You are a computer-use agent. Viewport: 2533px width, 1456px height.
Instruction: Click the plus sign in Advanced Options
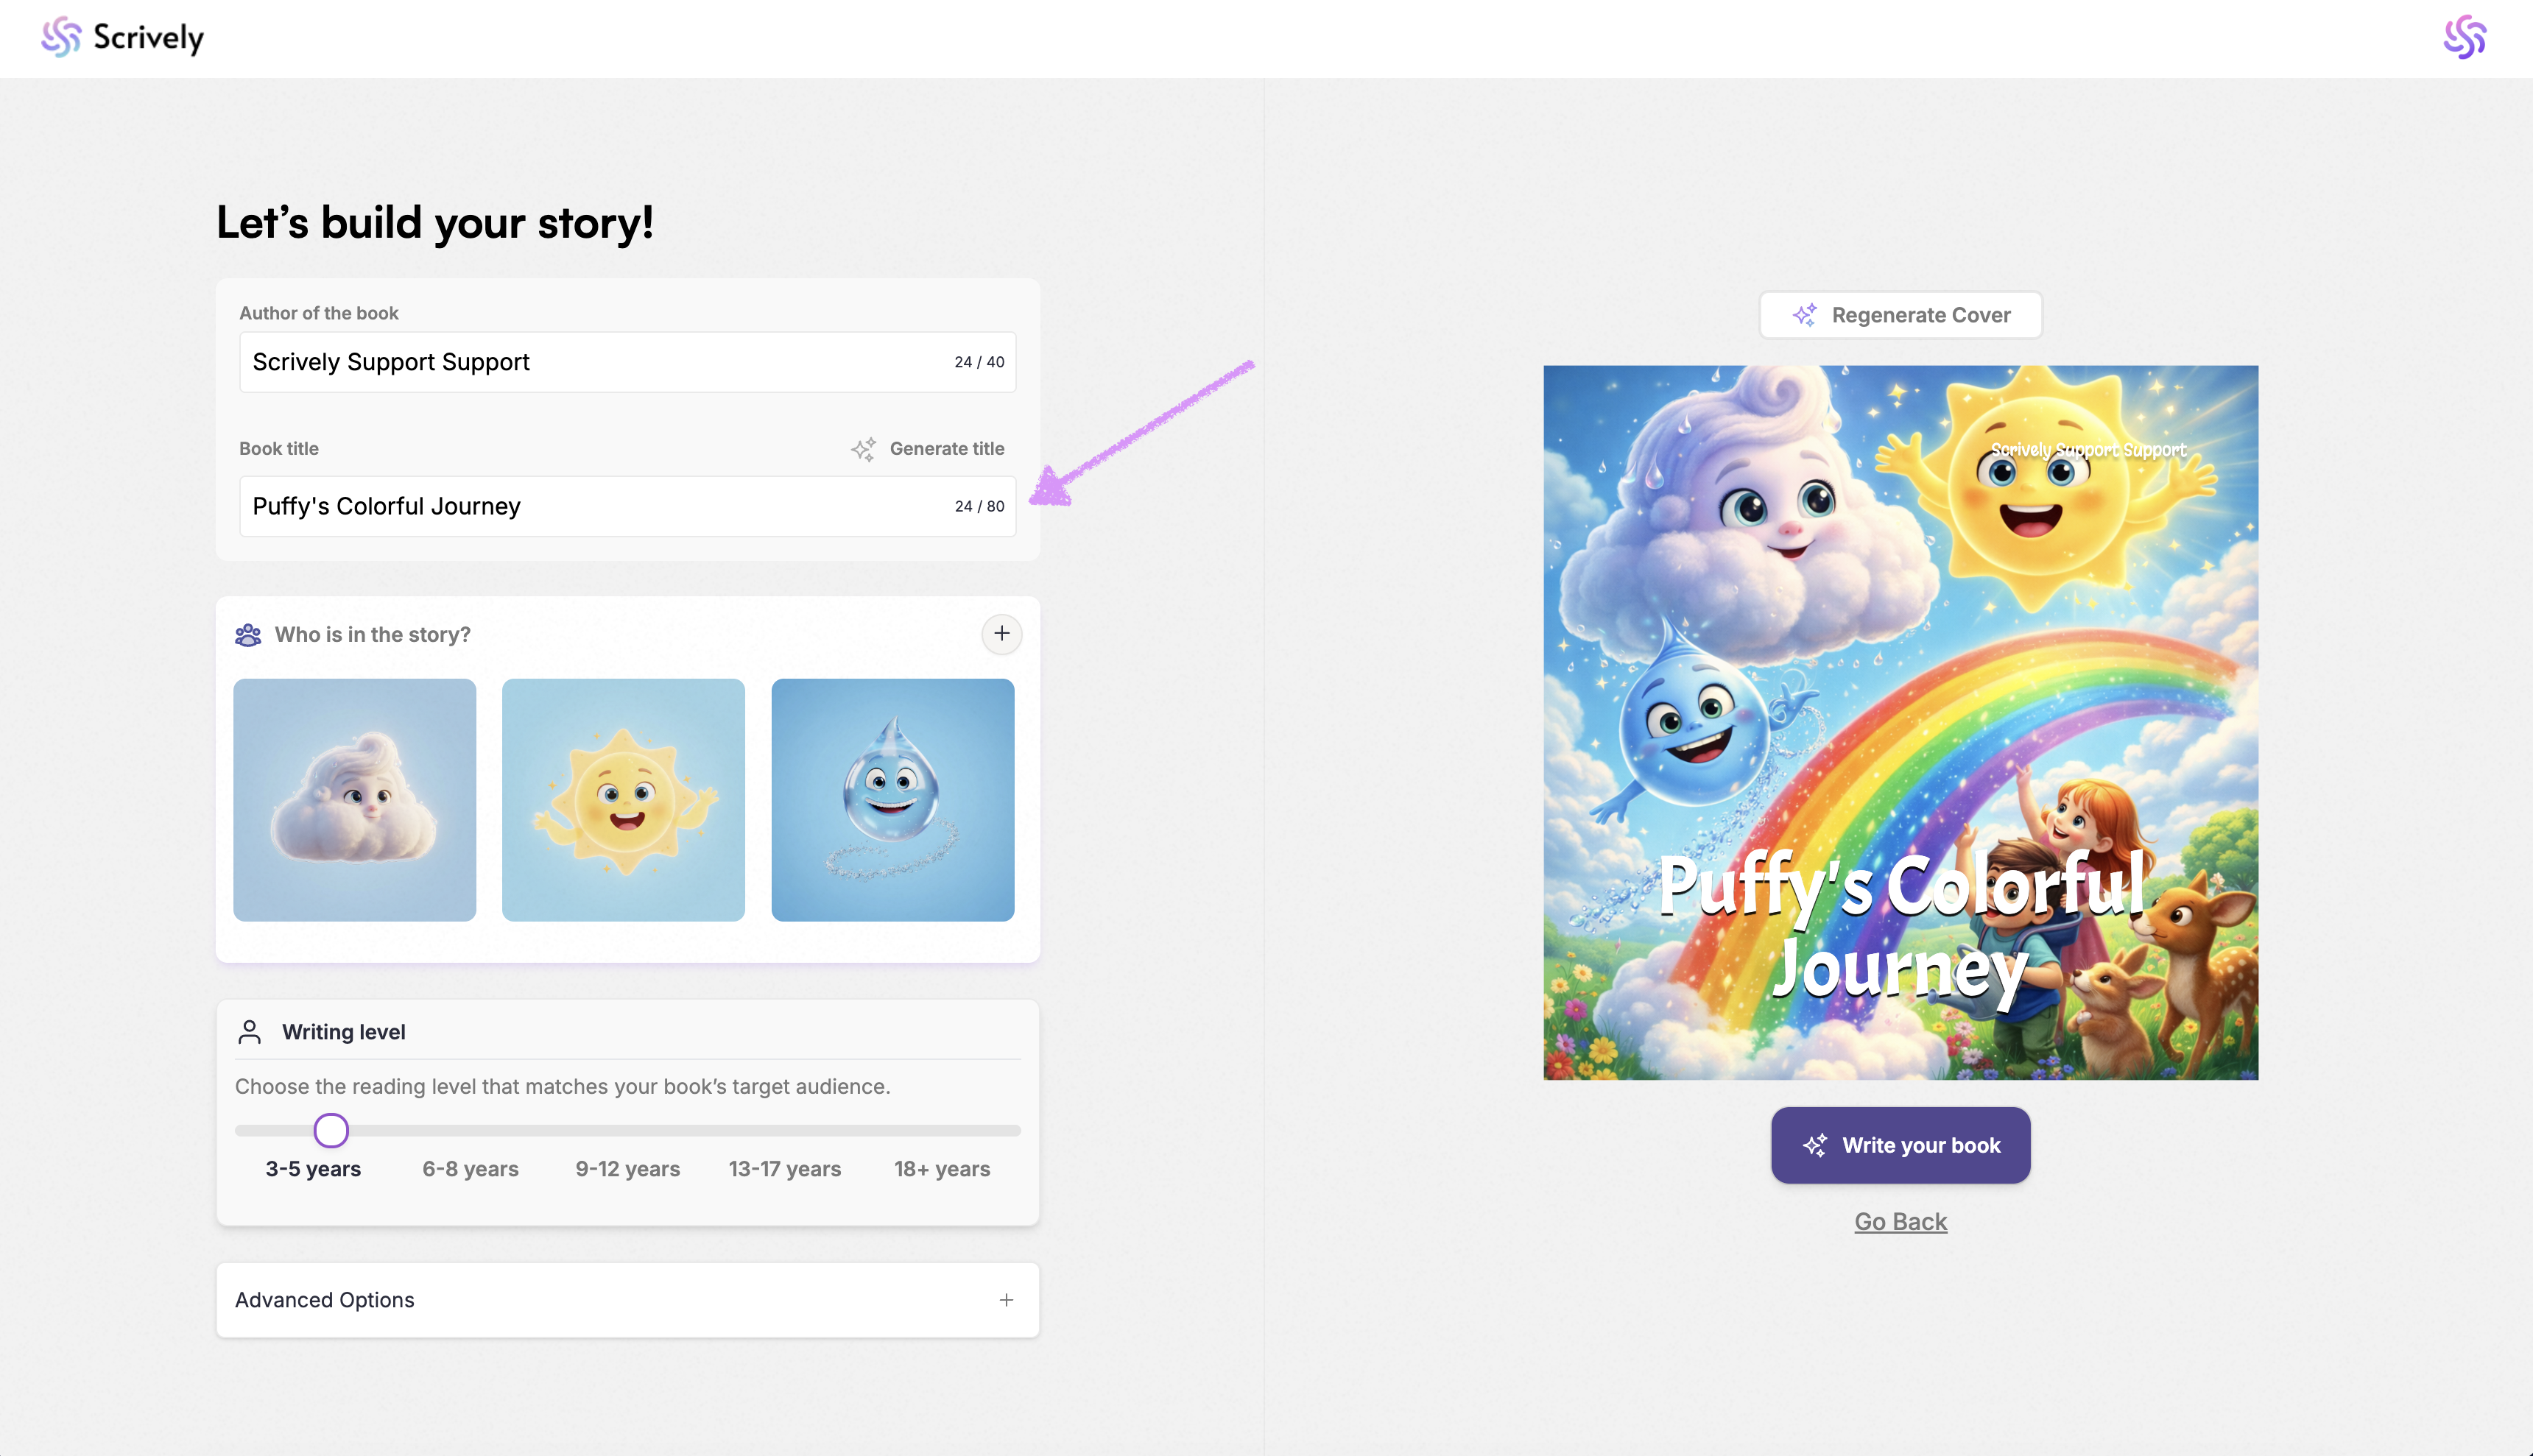coord(1006,1300)
